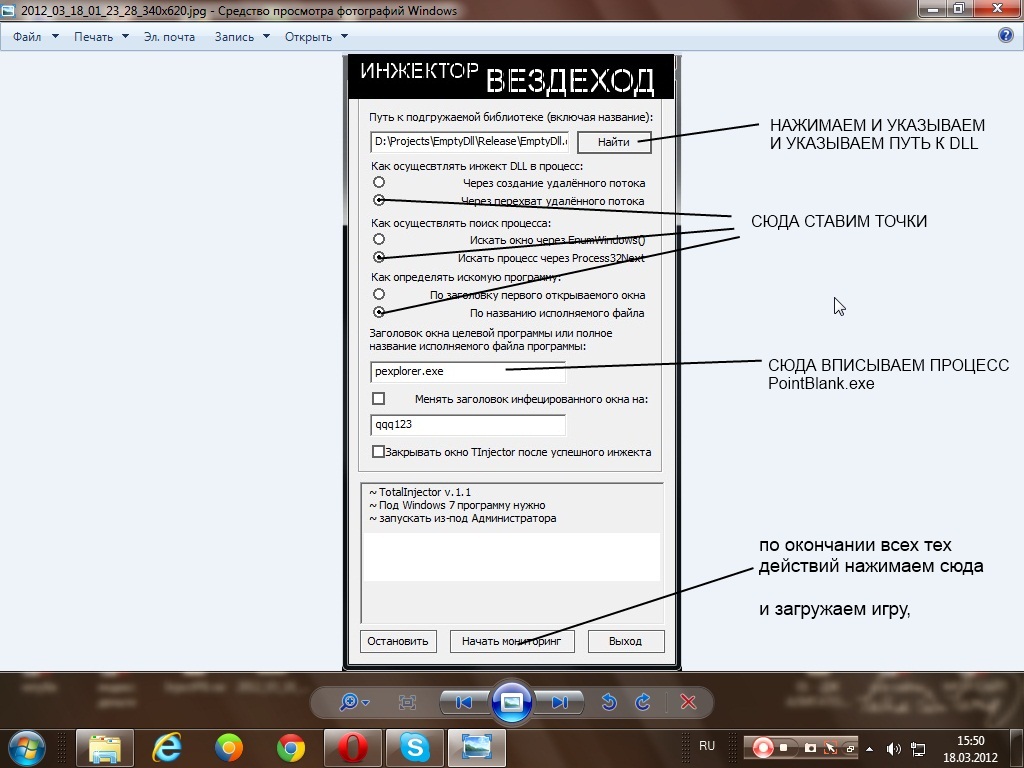Go to the previous photo
The height and width of the screenshot is (768, 1024).
pos(464,702)
